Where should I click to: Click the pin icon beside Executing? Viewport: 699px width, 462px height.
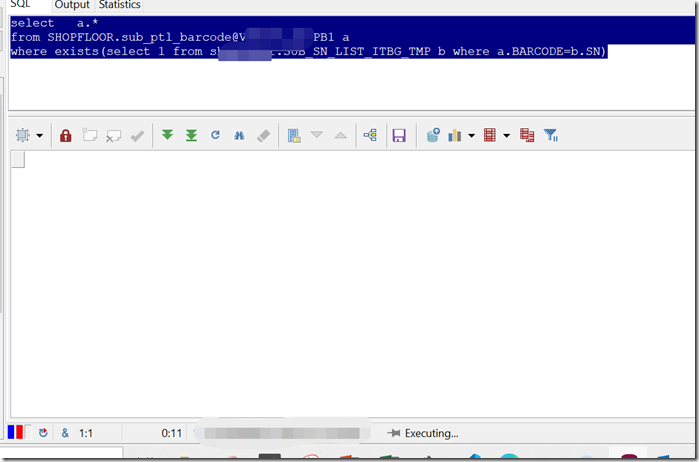(394, 433)
